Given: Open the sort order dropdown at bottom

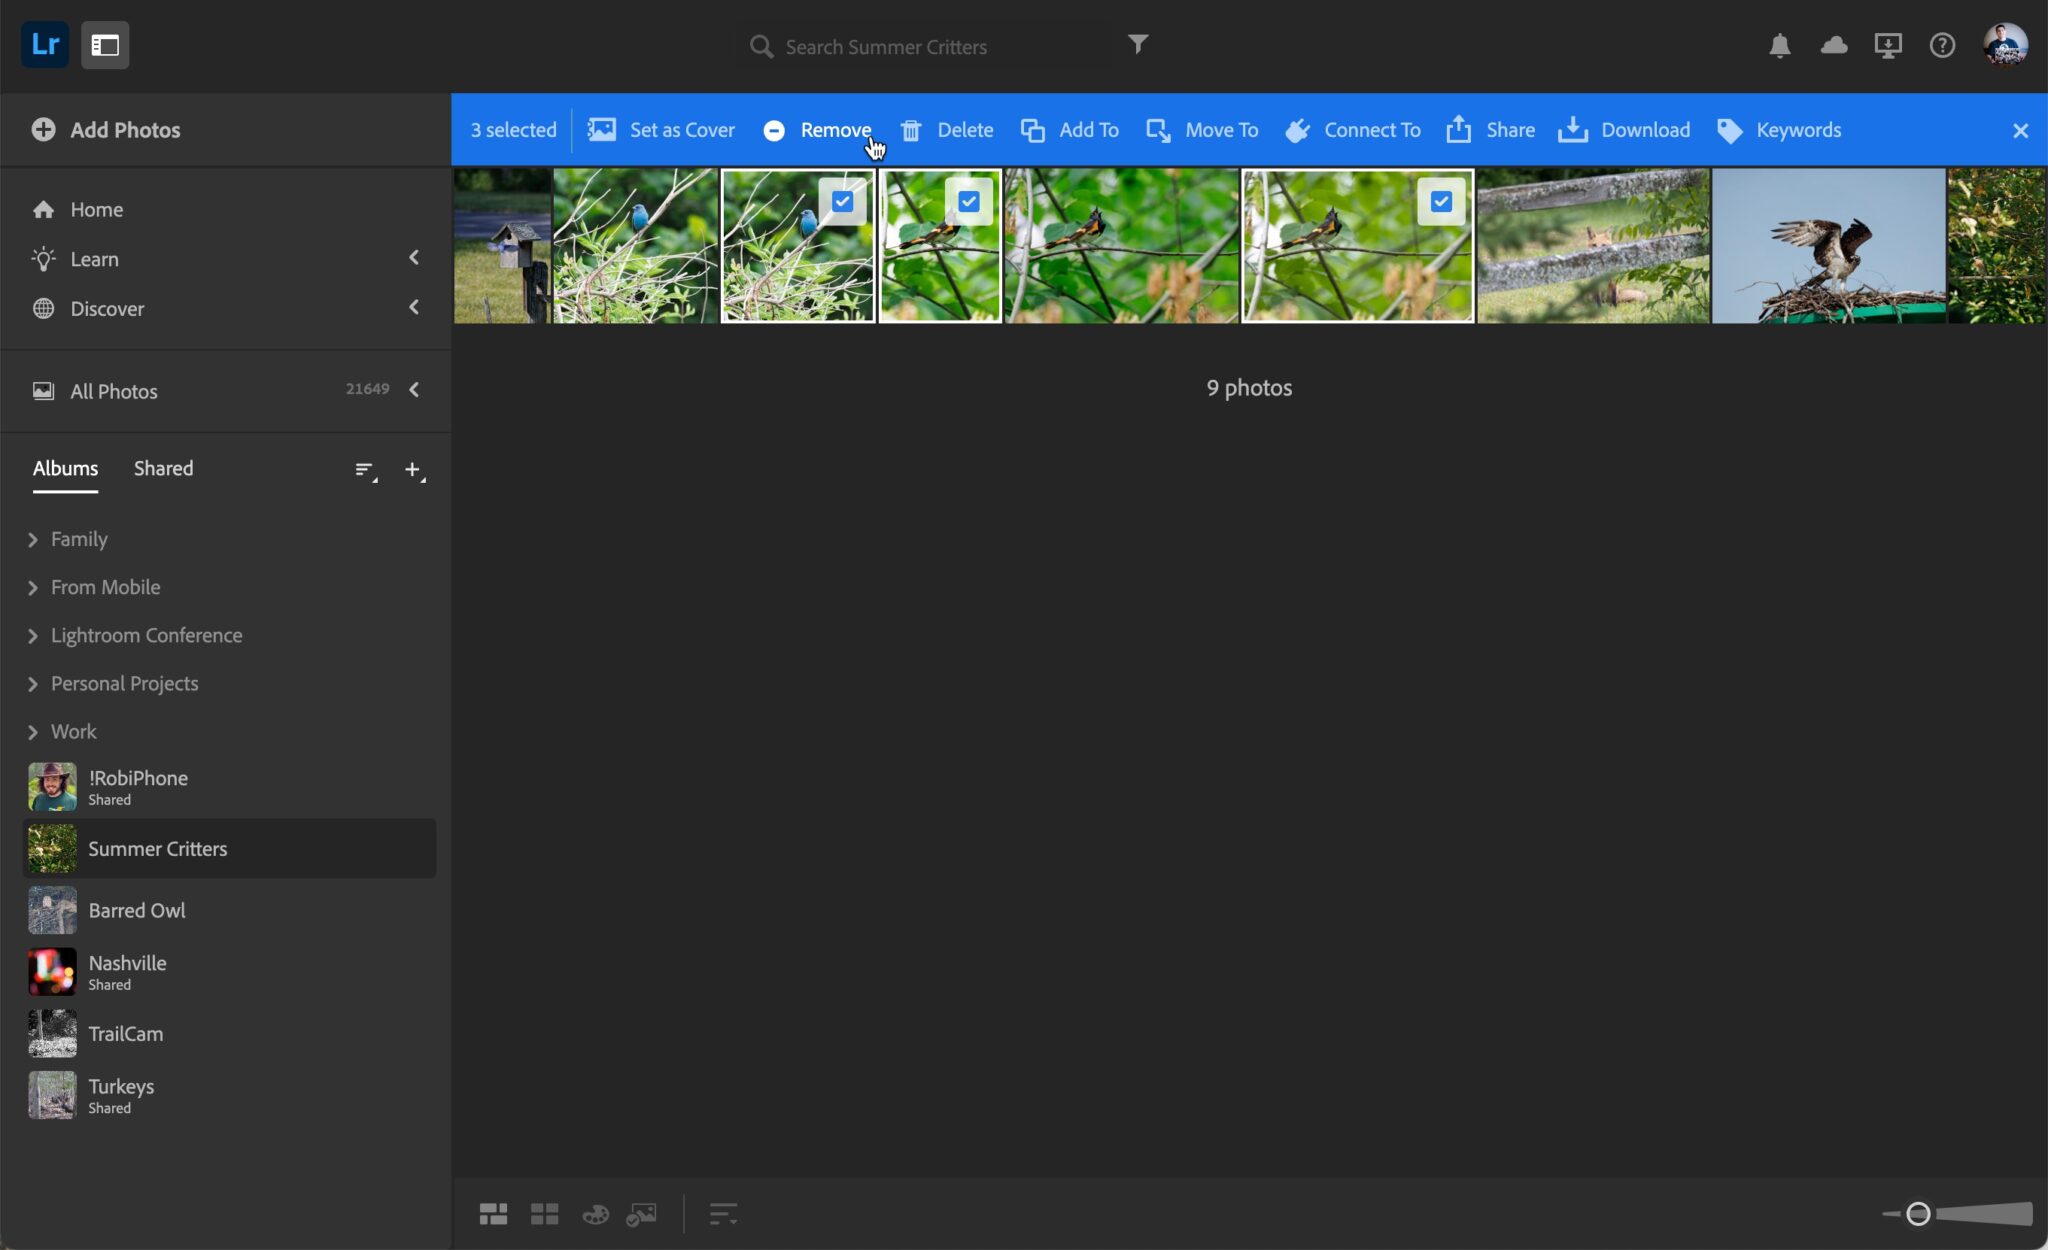Looking at the screenshot, I should point(724,1213).
